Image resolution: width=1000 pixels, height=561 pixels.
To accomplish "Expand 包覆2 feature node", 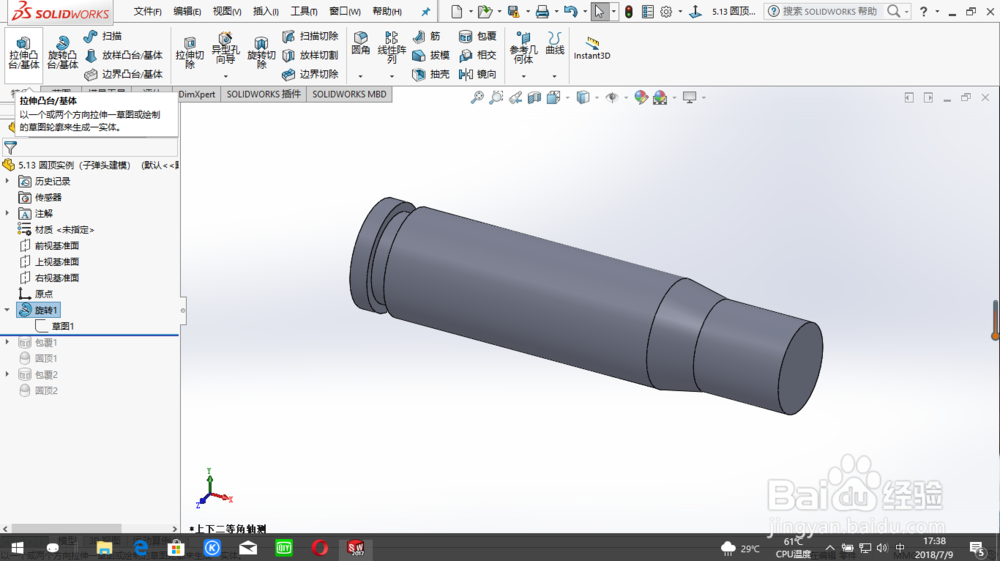I will (x=8, y=374).
